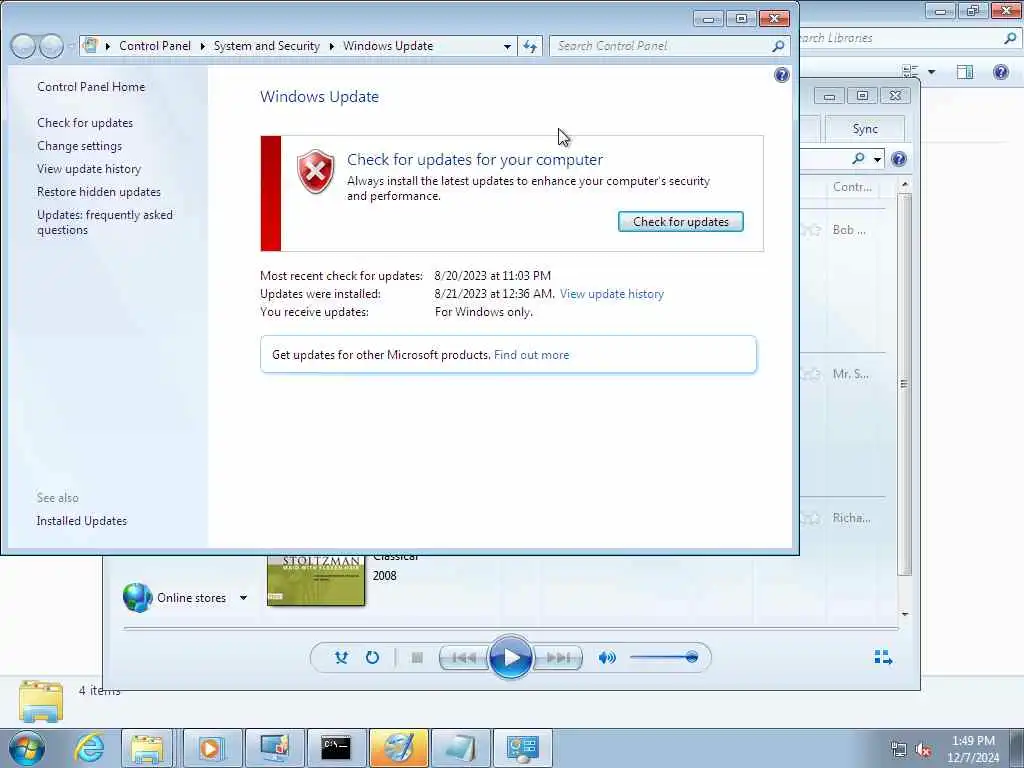Switch Media Player to Now Playing view
Screen dimensions: 1024x768
click(883, 657)
